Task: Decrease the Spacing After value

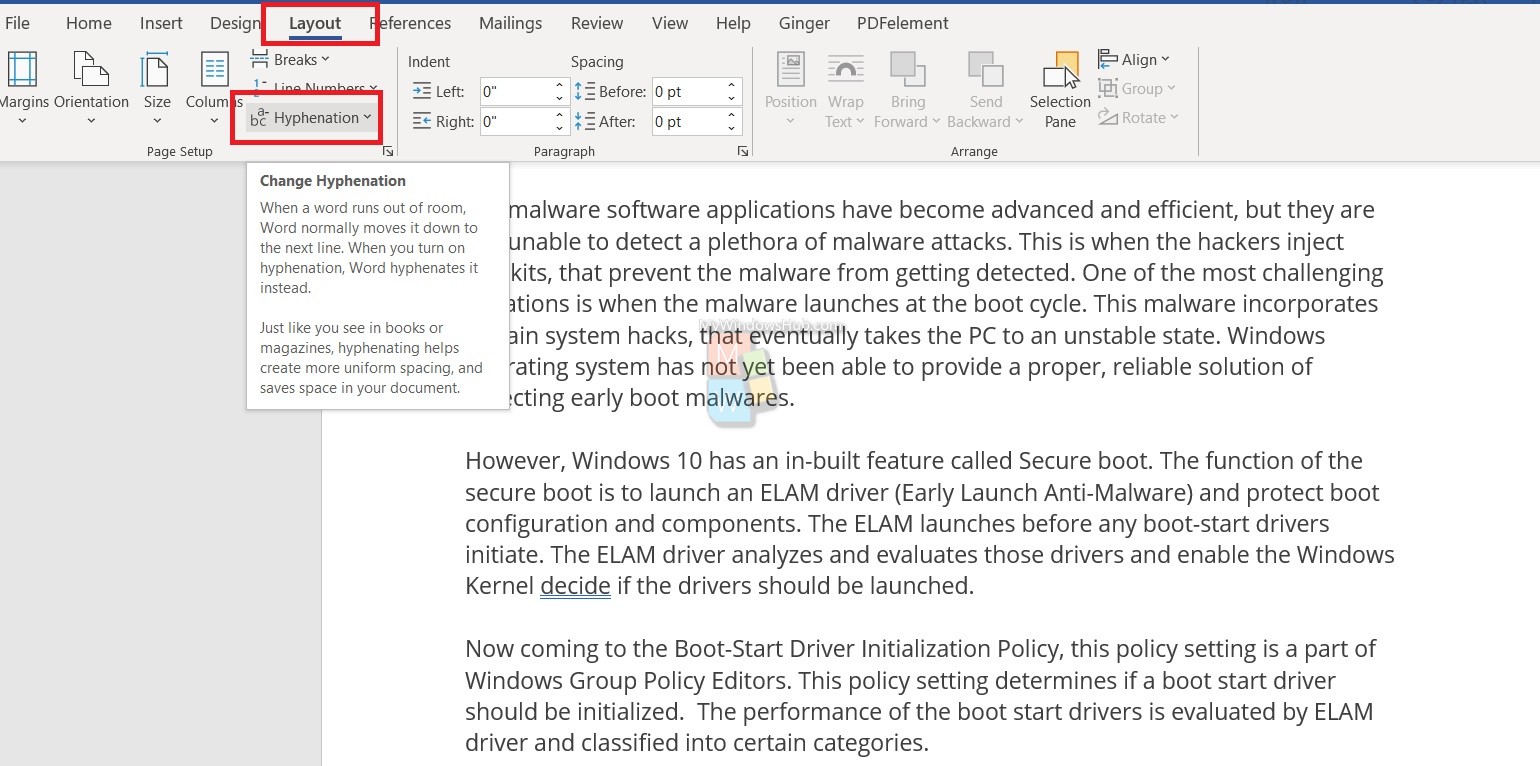Action: (732, 129)
